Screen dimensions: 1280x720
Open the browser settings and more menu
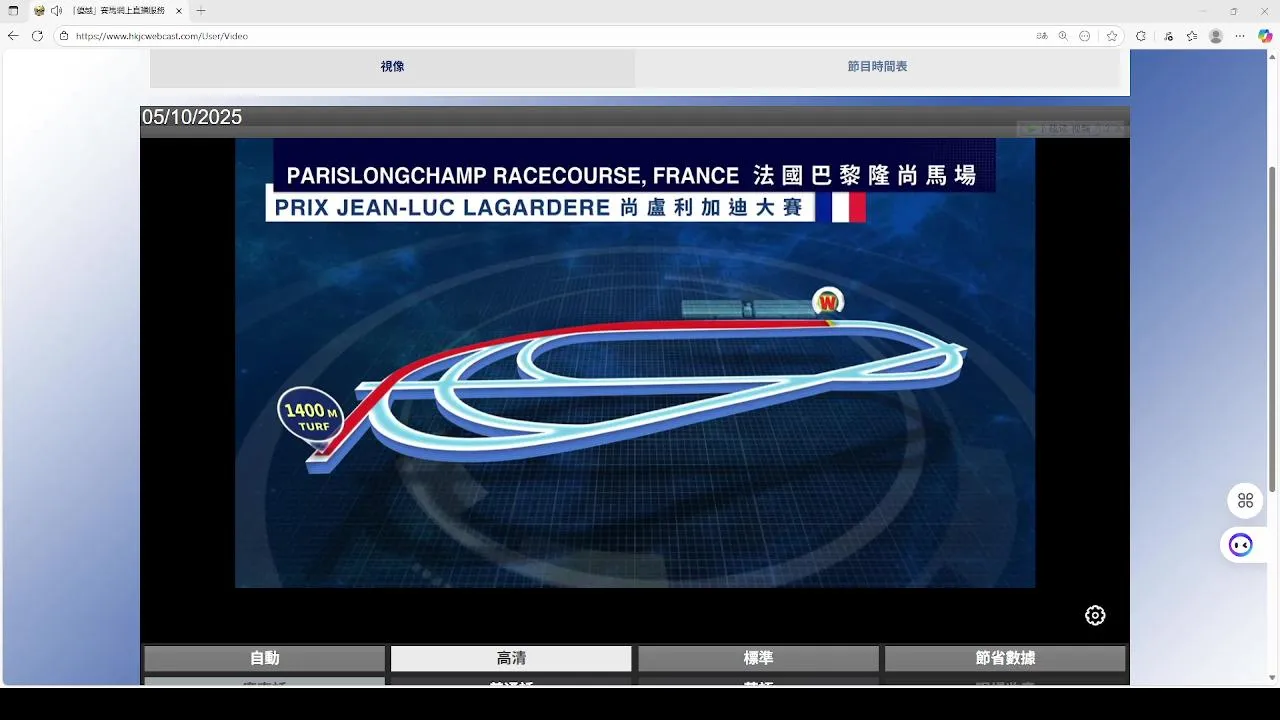pos(1241,36)
